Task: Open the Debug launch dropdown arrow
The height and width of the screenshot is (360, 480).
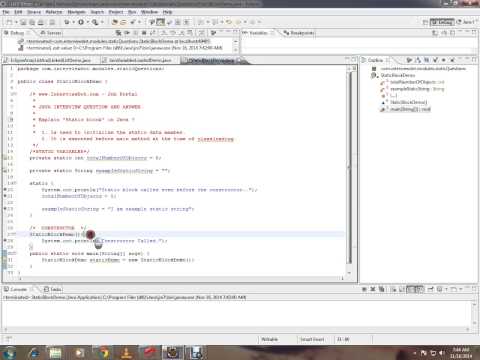Action: pos(73,22)
